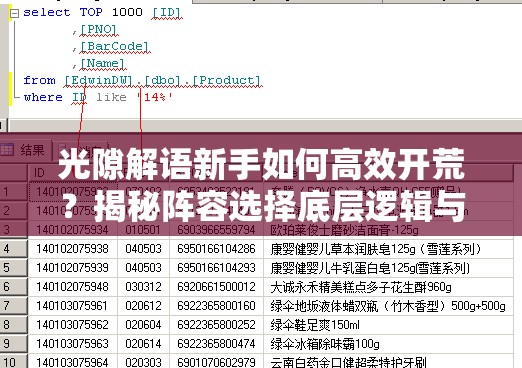Image resolution: width=522 pixels, height=368 pixels.
Task: Click ID cell 140102075934
Action: pyautogui.click(x=73, y=230)
